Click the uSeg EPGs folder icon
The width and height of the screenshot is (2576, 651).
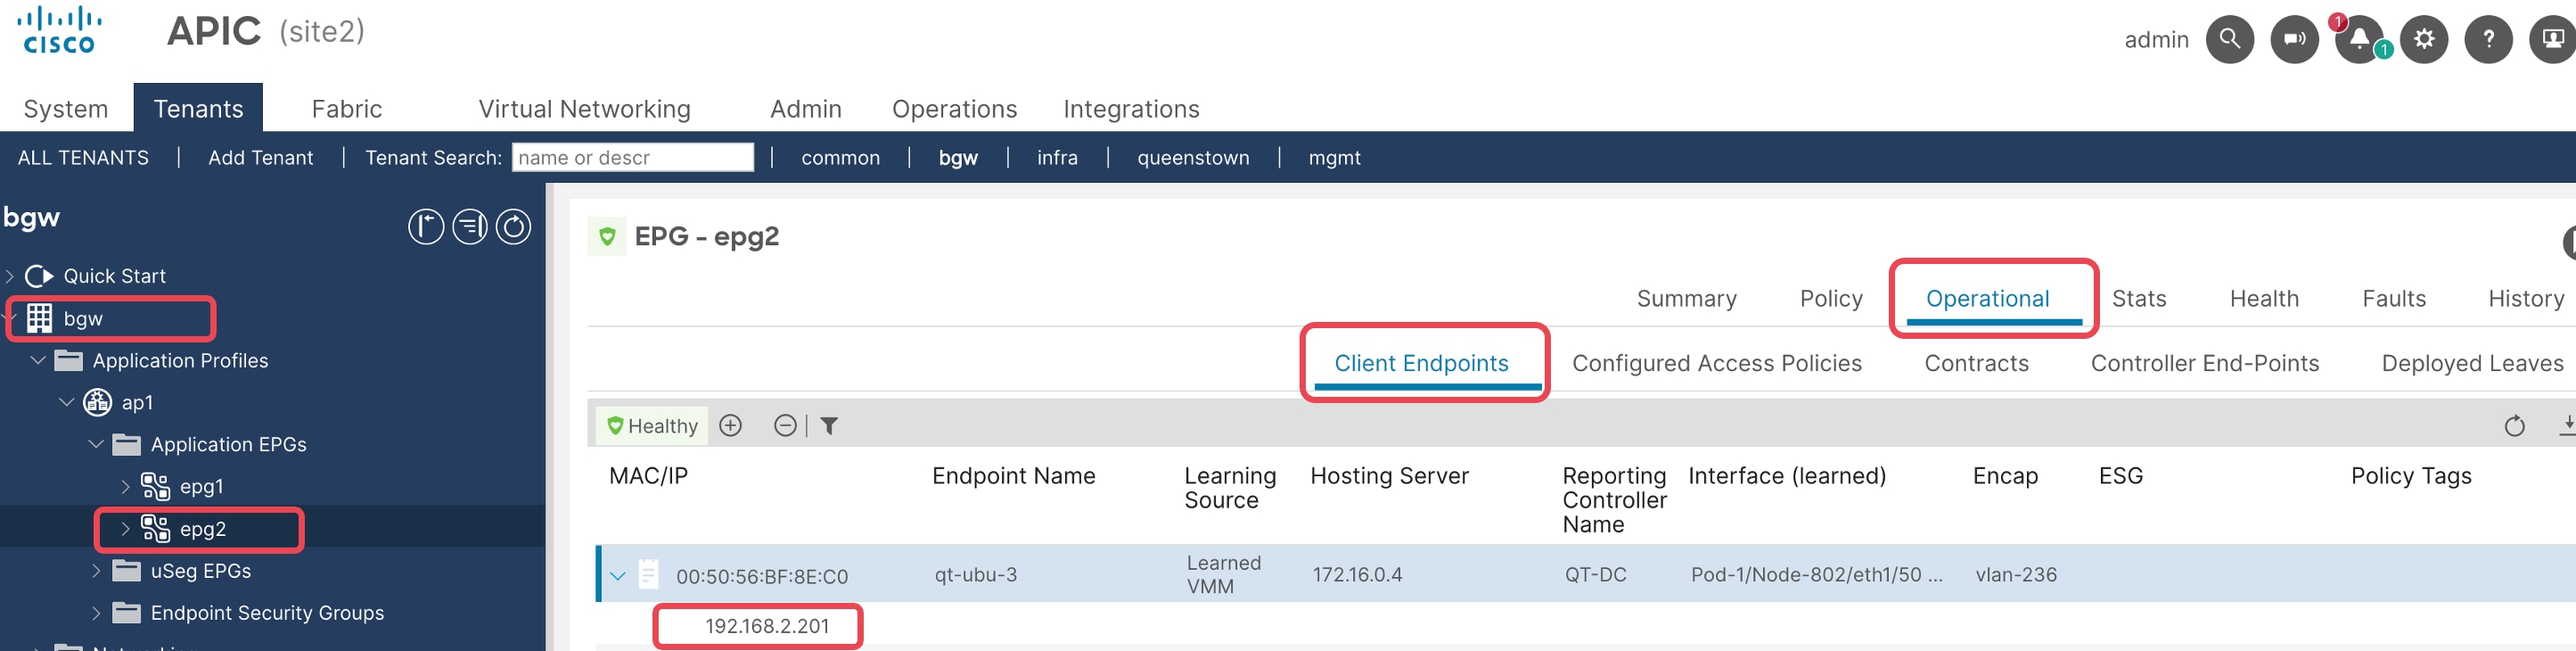coord(126,570)
